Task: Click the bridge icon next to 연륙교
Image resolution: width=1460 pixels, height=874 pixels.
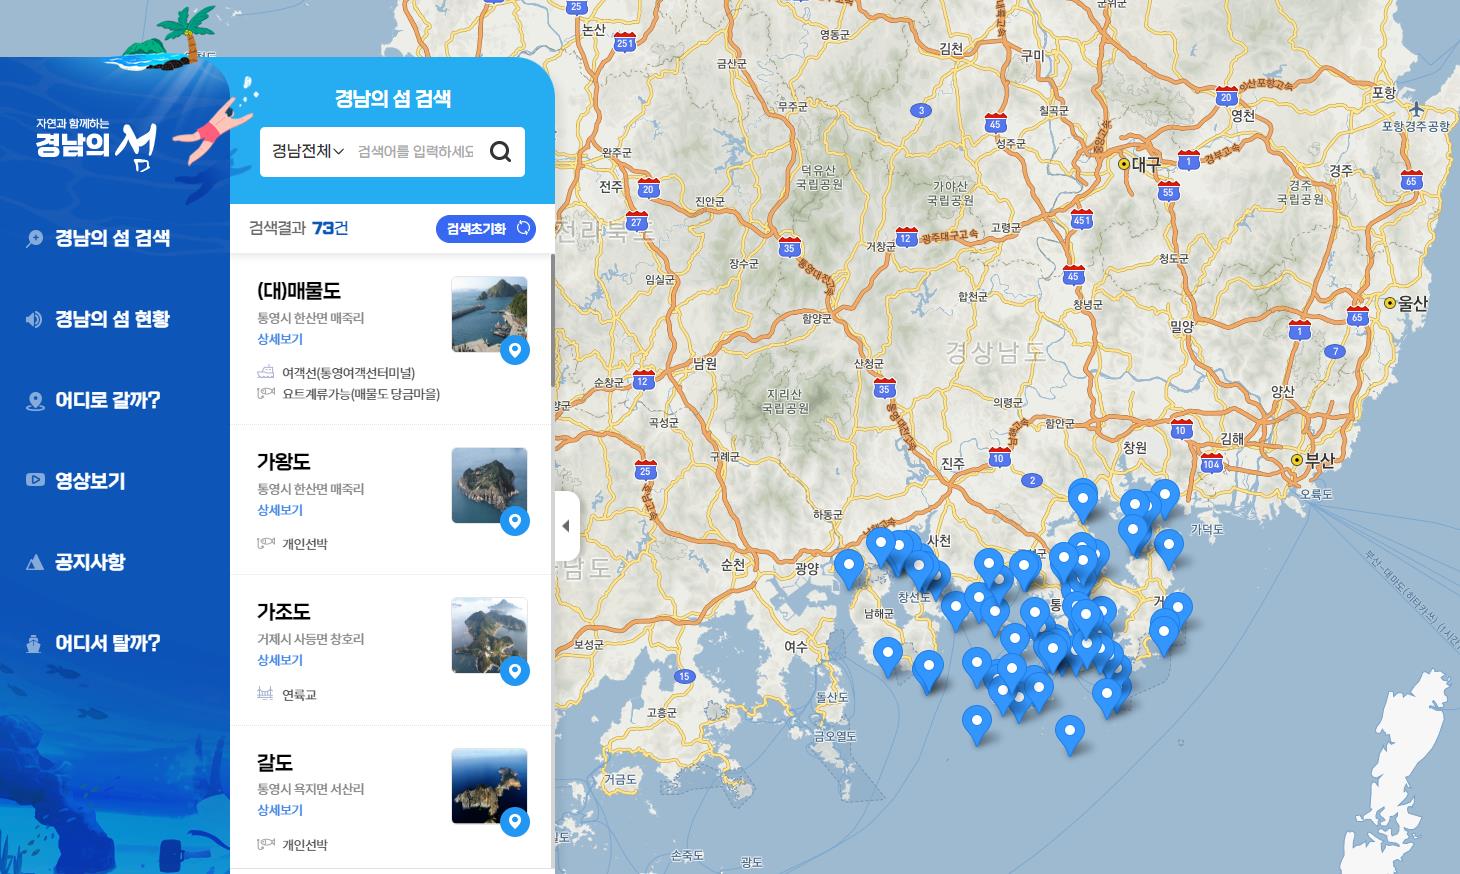Action: click(x=265, y=693)
